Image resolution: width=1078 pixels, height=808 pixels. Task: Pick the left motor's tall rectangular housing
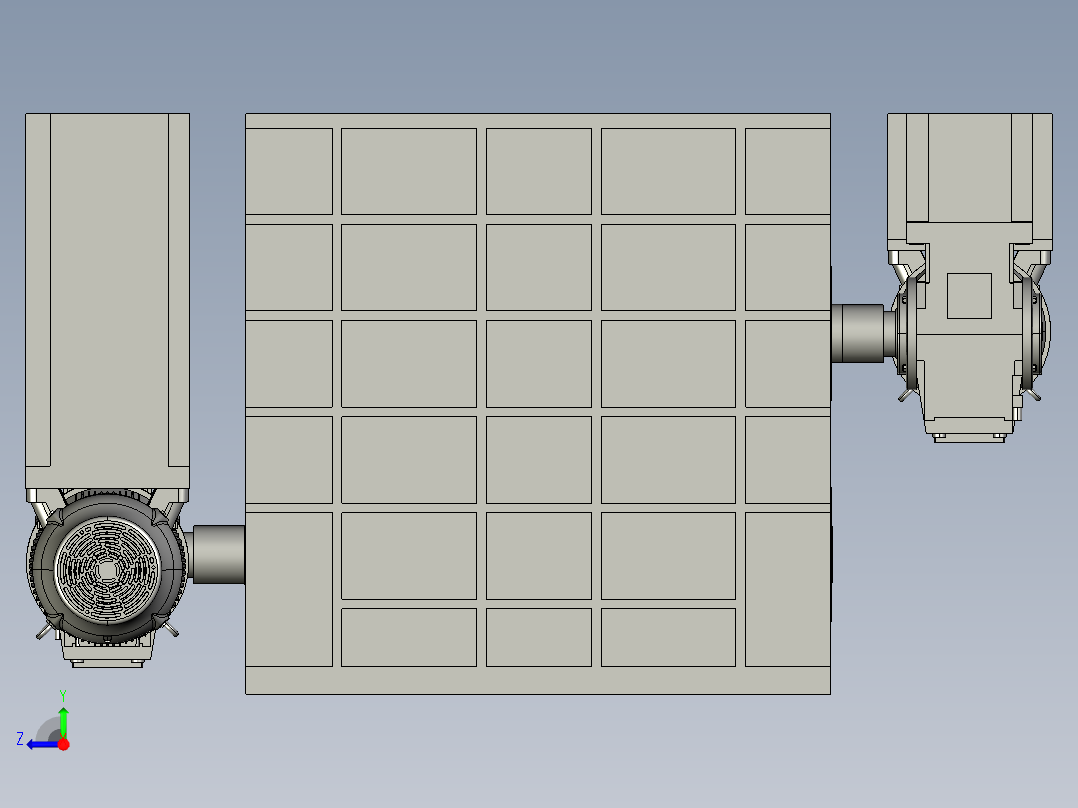107,301
